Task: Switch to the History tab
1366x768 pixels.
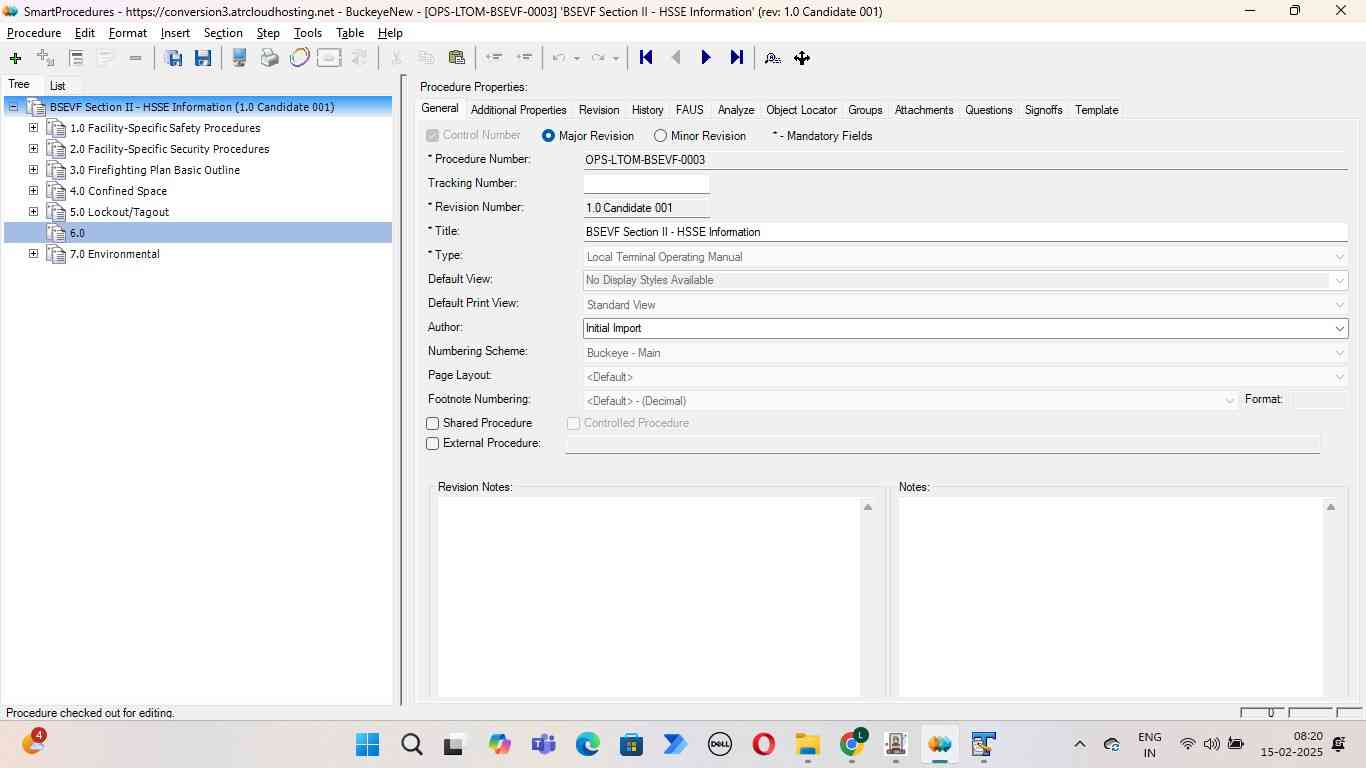Action: (x=647, y=110)
